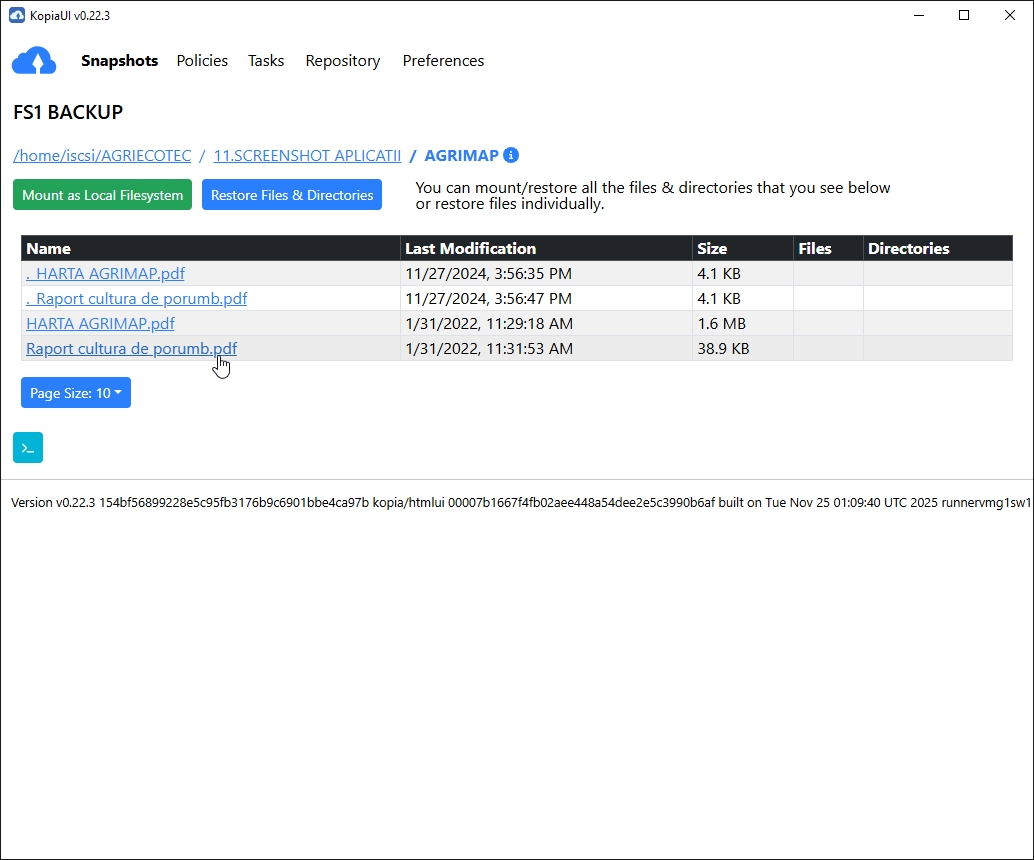
Task: Navigate to /home/iscsi/AGRIECOTEC breadcrumb
Action: [x=102, y=156]
